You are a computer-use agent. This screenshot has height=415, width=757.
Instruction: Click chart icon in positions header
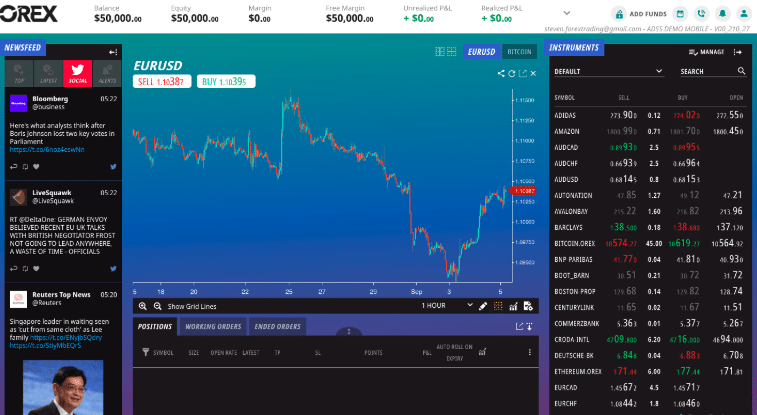click(x=482, y=352)
